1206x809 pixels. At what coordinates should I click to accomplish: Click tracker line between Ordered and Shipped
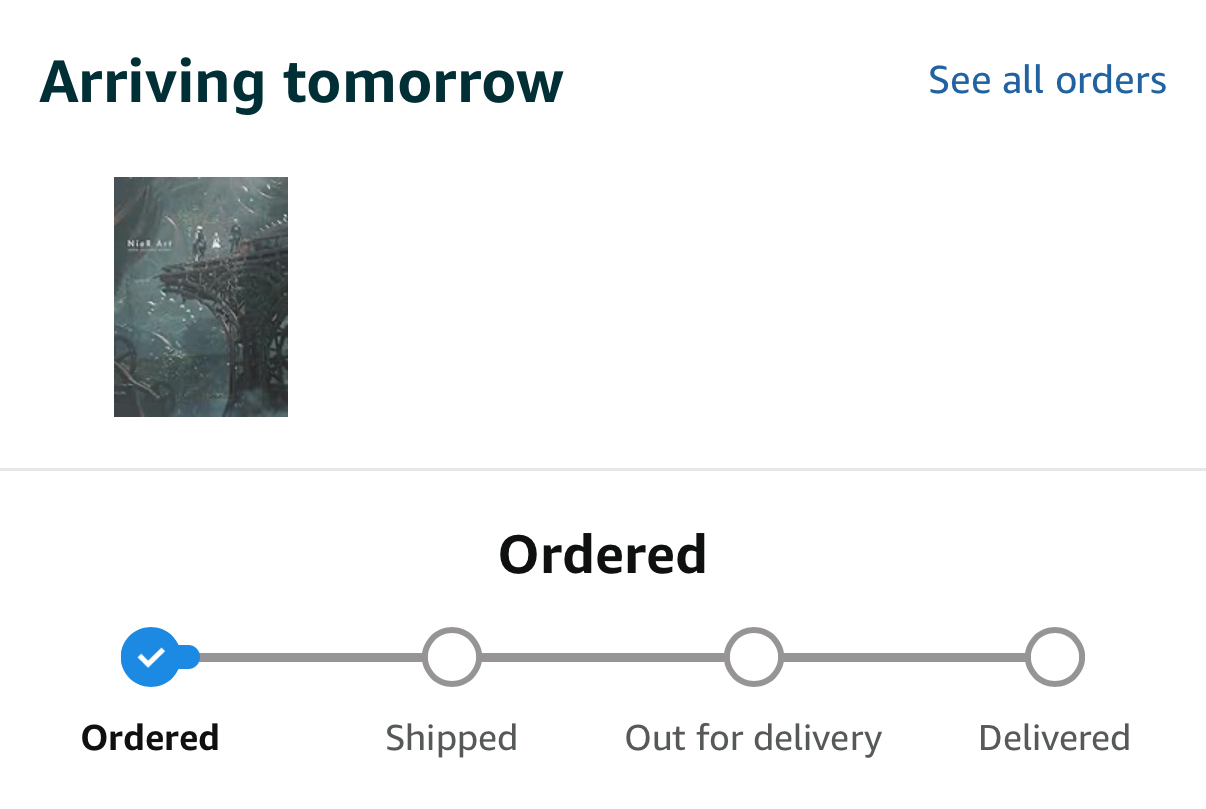[x=310, y=657]
